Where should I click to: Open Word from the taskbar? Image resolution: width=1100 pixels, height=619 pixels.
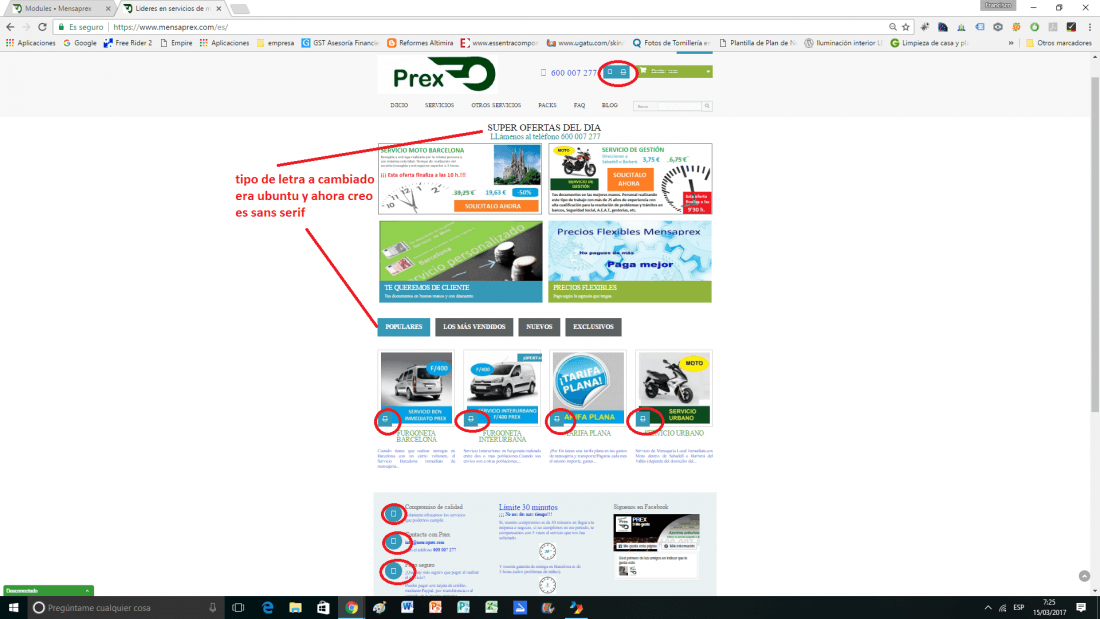(407, 608)
